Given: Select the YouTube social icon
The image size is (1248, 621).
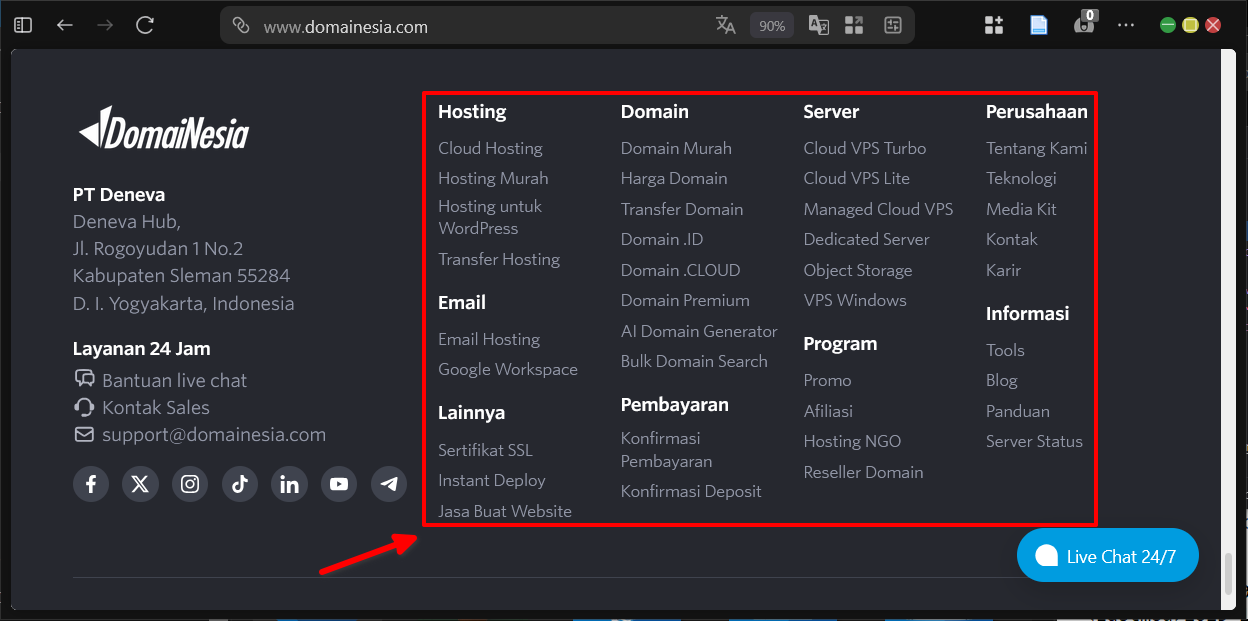Looking at the screenshot, I should coord(339,483).
